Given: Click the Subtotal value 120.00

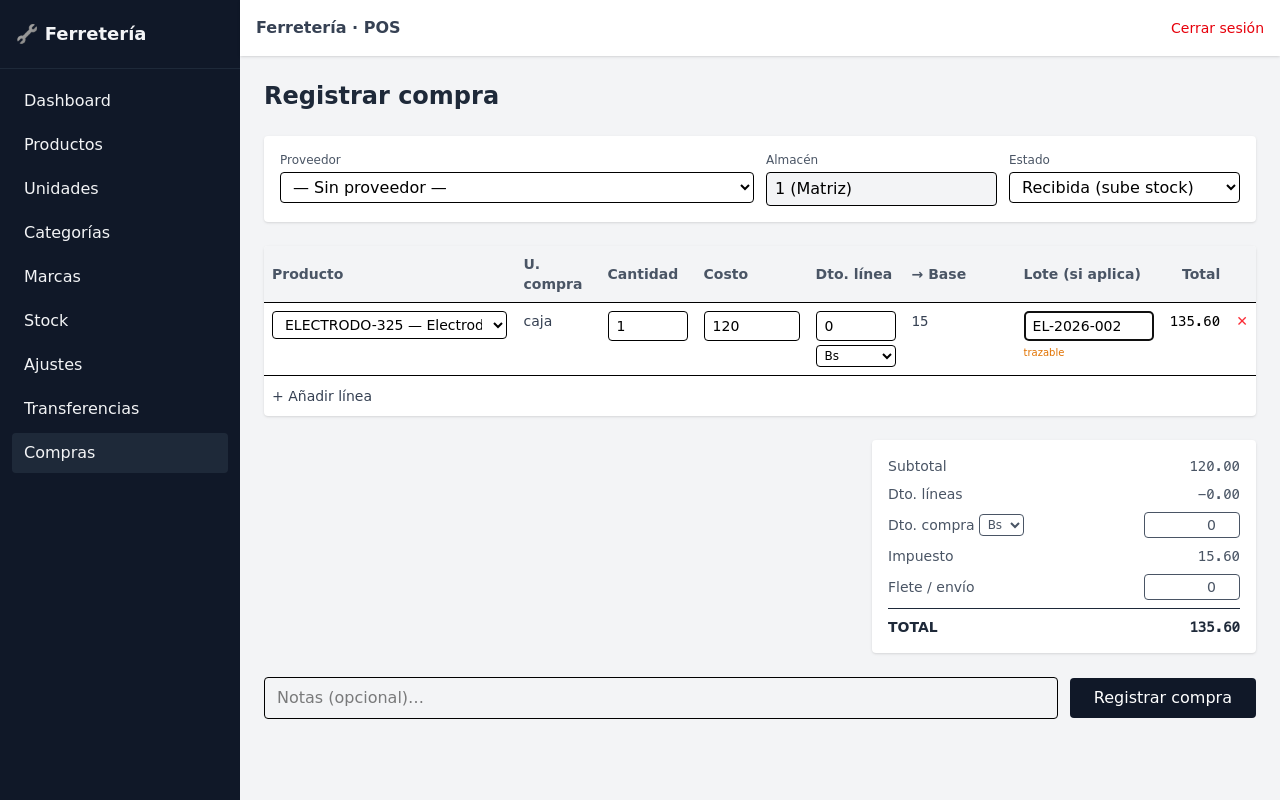Looking at the screenshot, I should pos(1215,466).
